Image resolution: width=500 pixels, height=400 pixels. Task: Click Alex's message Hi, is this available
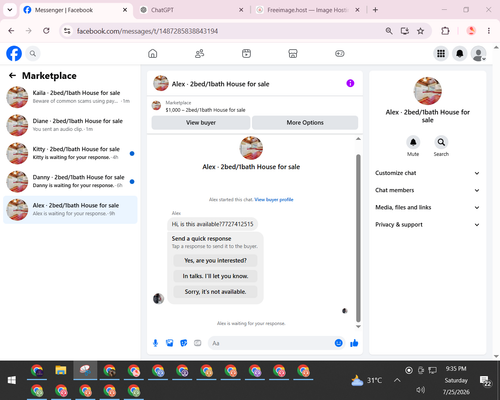click(212, 224)
